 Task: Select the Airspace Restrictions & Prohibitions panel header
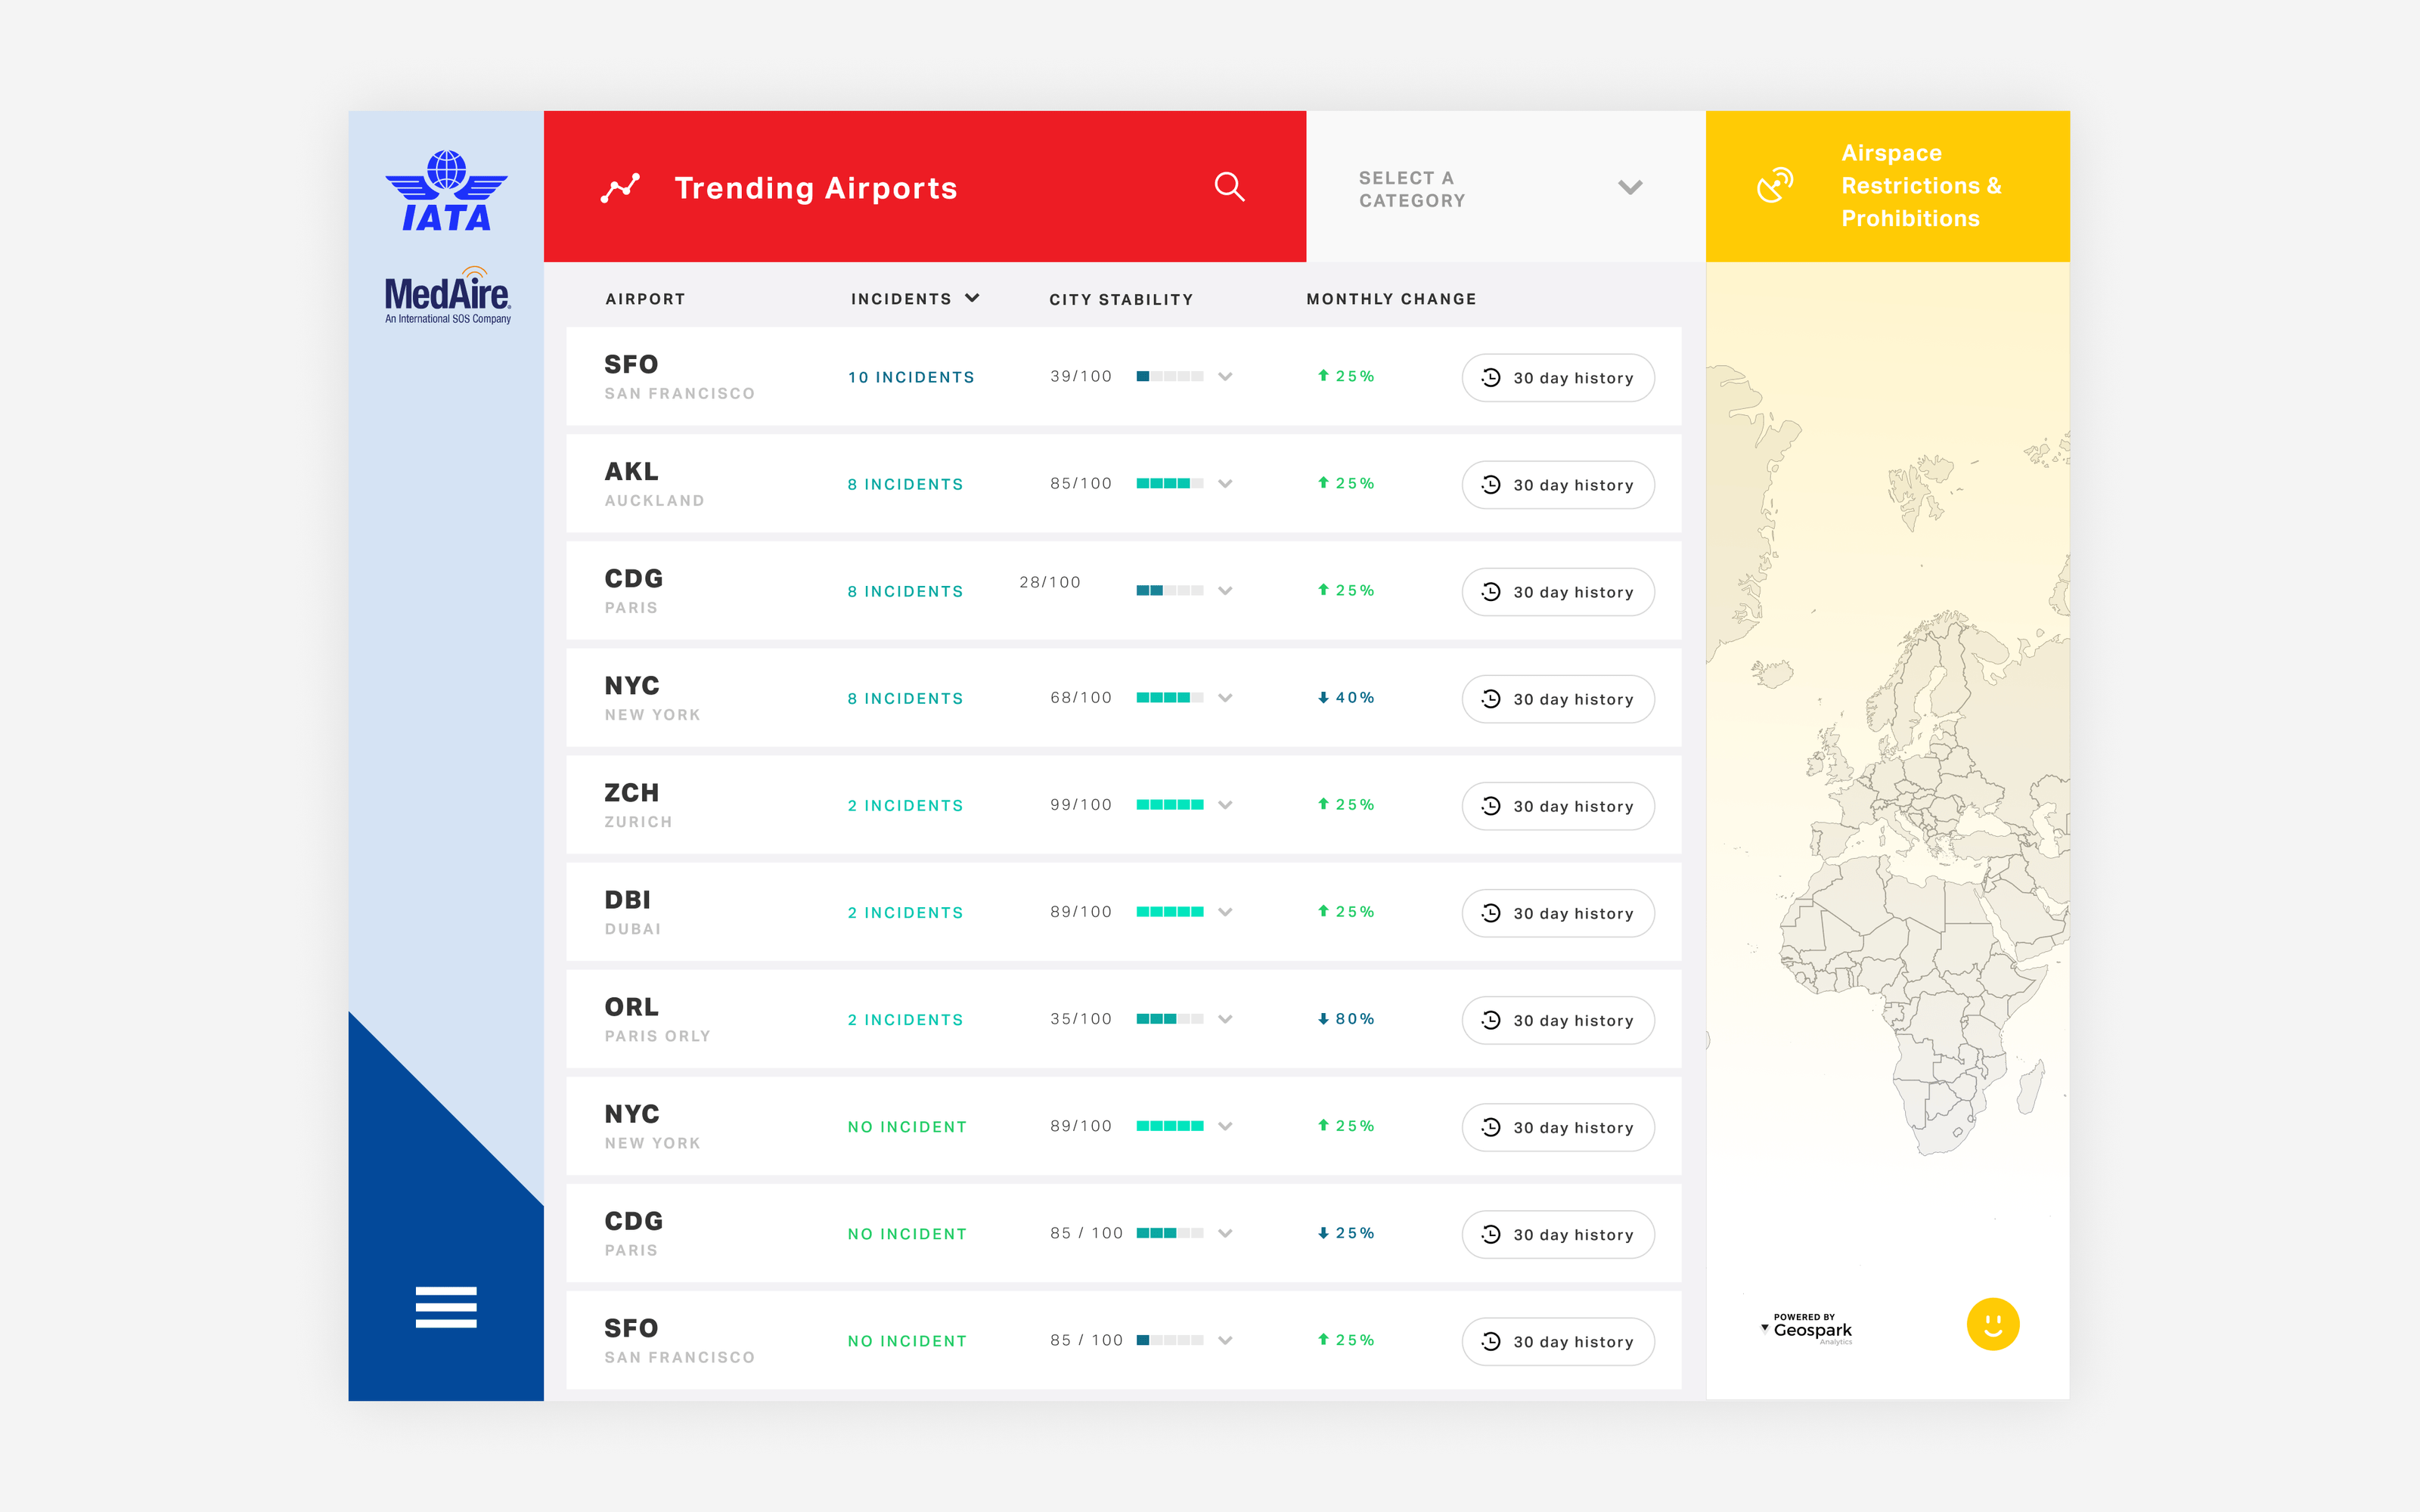pyautogui.click(x=1921, y=185)
